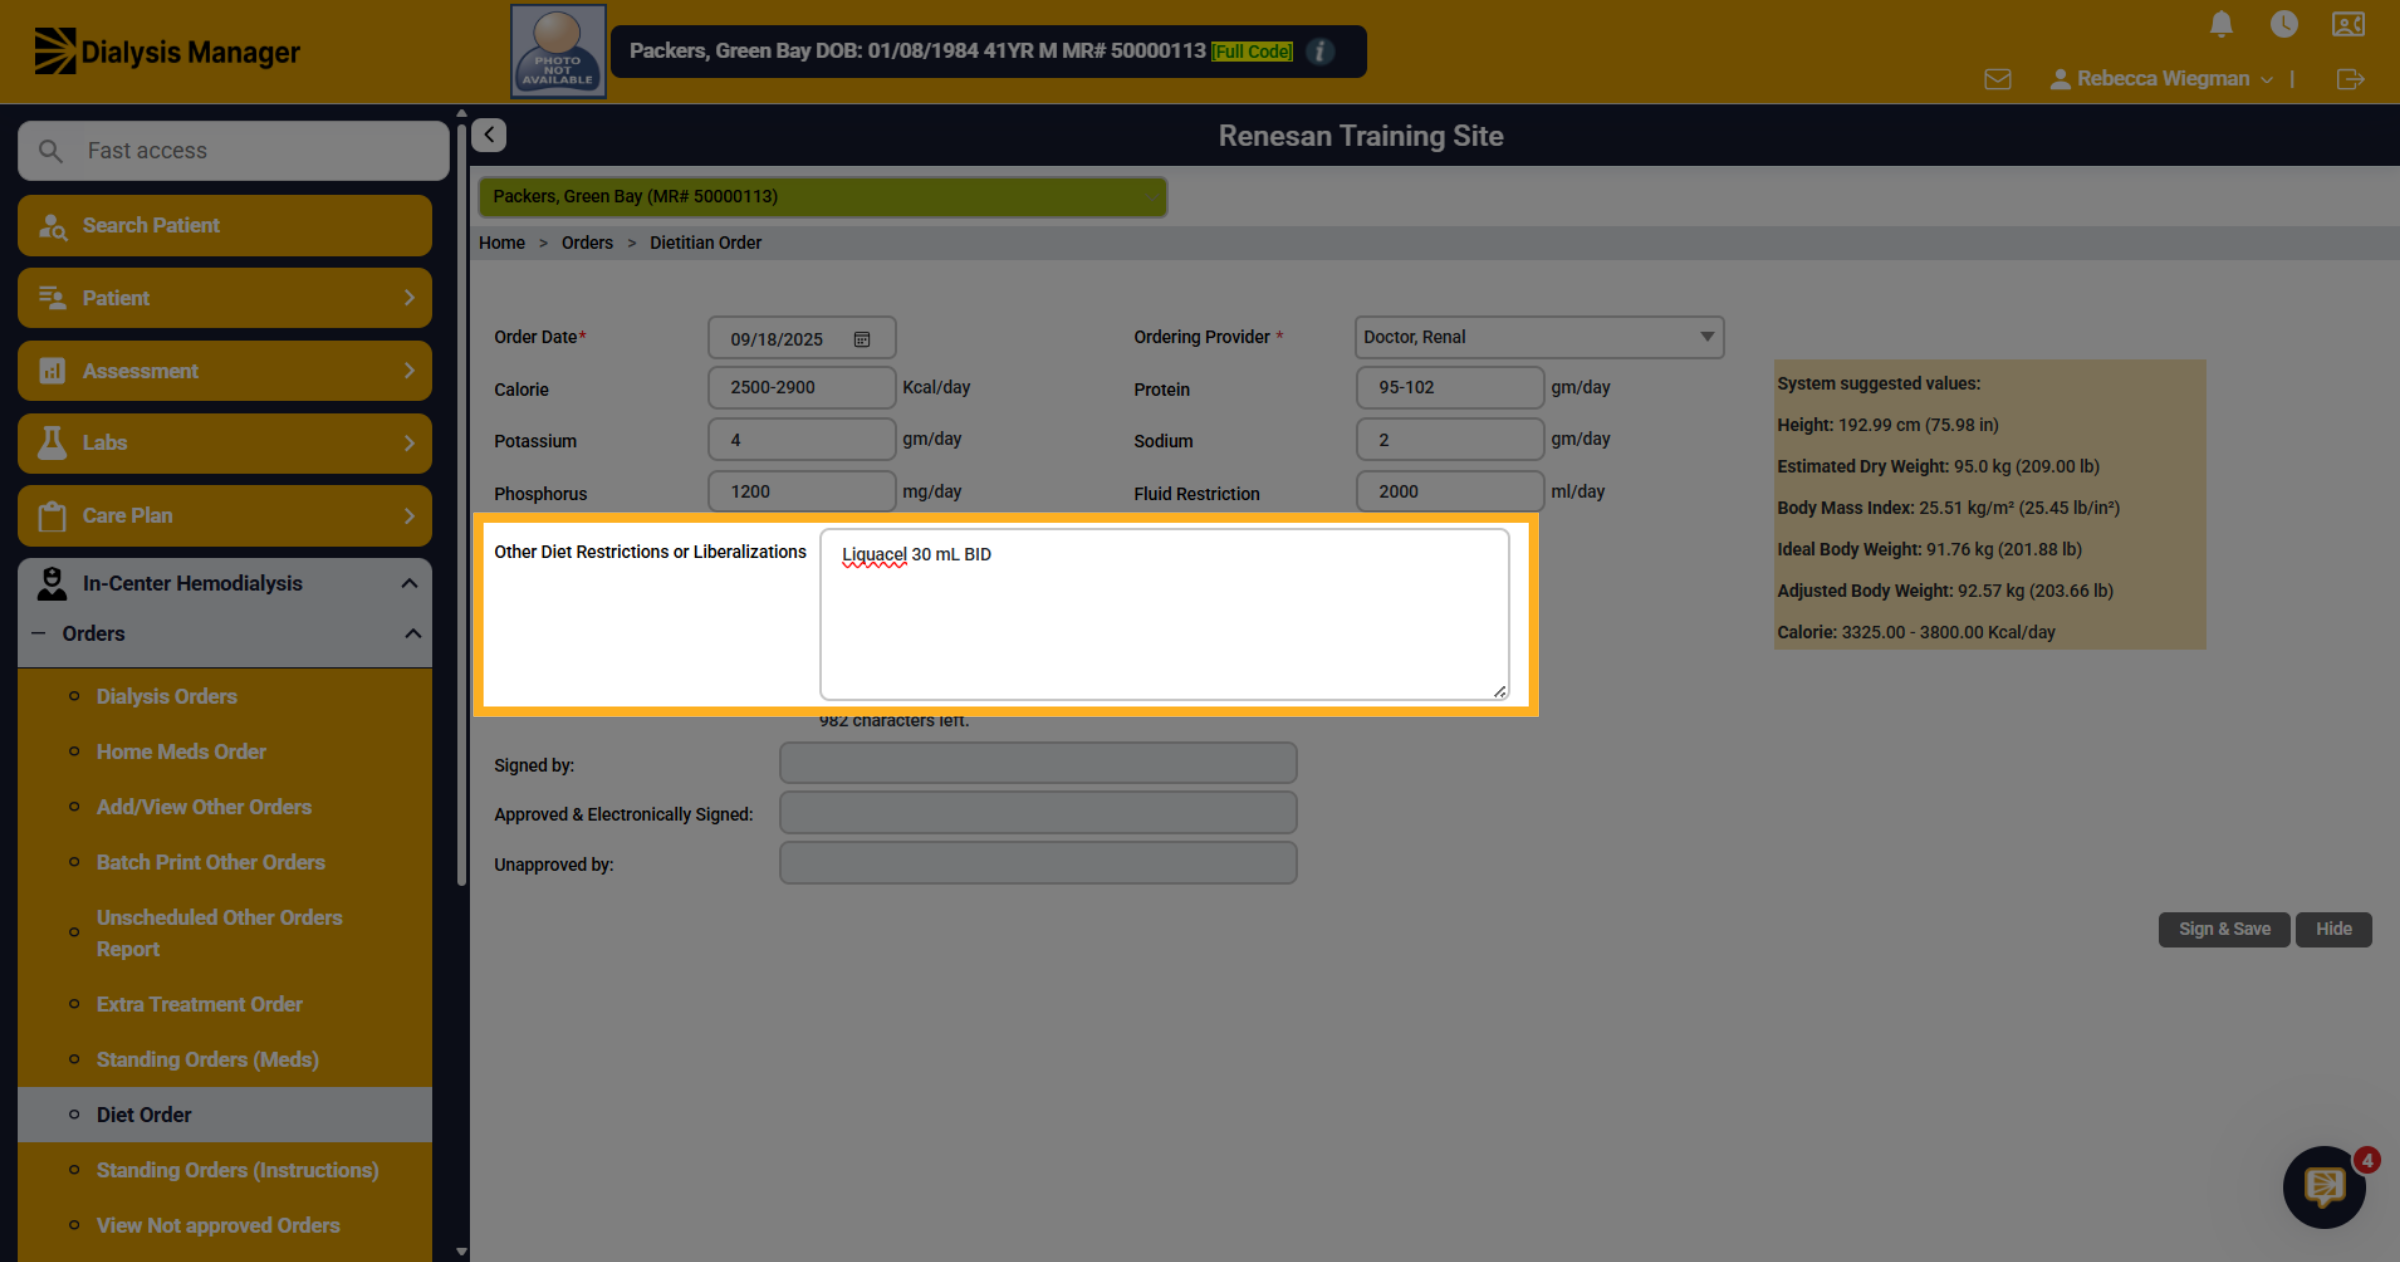Collapse the sidebar with the back arrow
Screen dimensions: 2400x1262
click(x=489, y=135)
